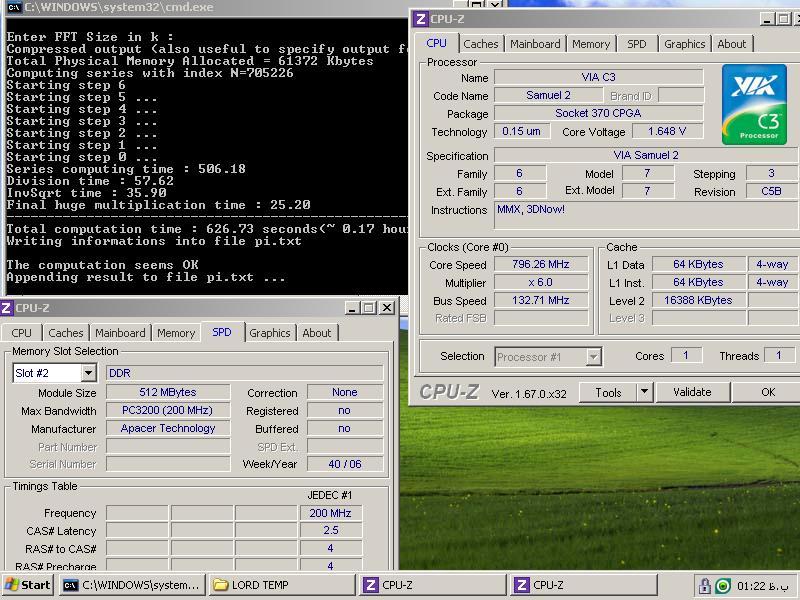Click the padlock icon in system tray
Image resolution: width=800 pixels, height=600 pixels.
click(x=705, y=585)
